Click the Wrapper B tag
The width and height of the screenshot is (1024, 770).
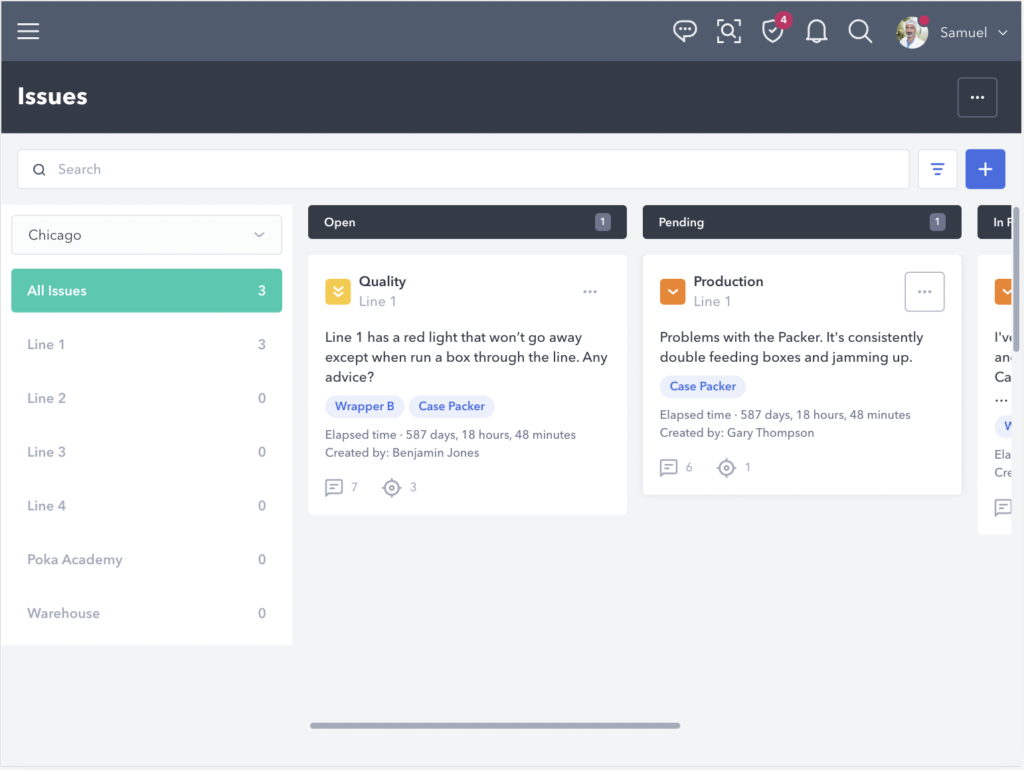coord(364,406)
